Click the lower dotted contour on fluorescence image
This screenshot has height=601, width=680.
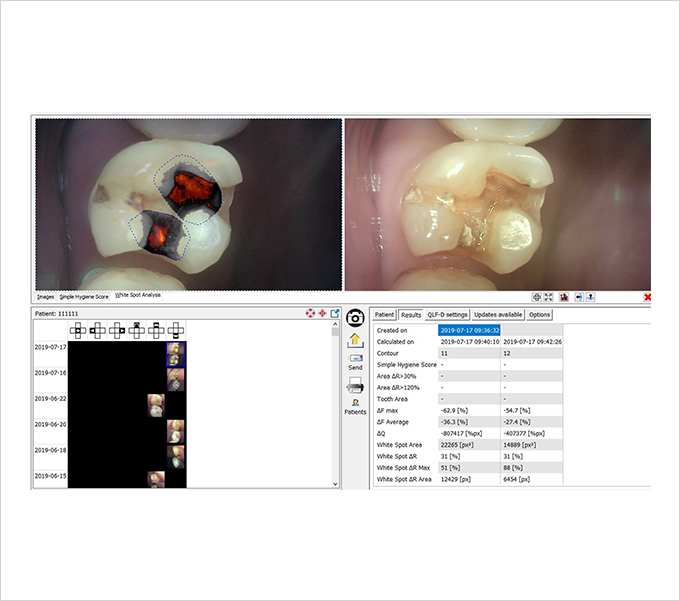pyautogui.click(x=159, y=235)
